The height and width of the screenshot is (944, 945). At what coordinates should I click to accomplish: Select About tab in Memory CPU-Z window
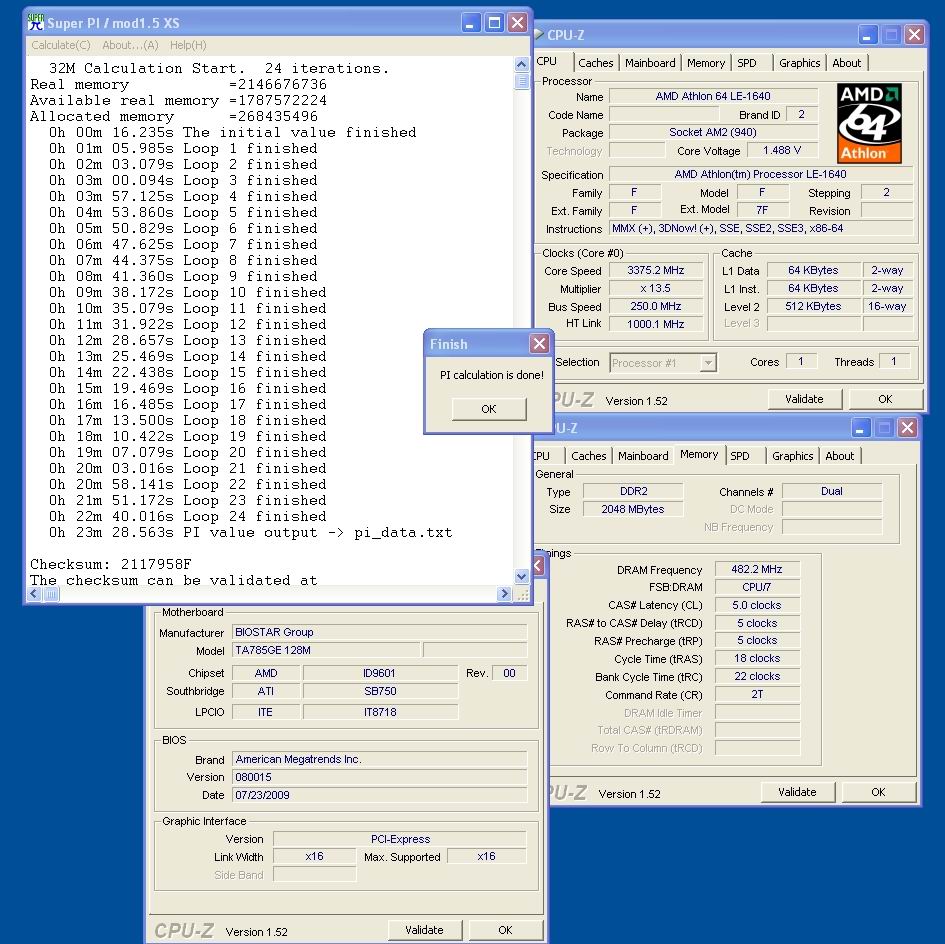coord(840,456)
